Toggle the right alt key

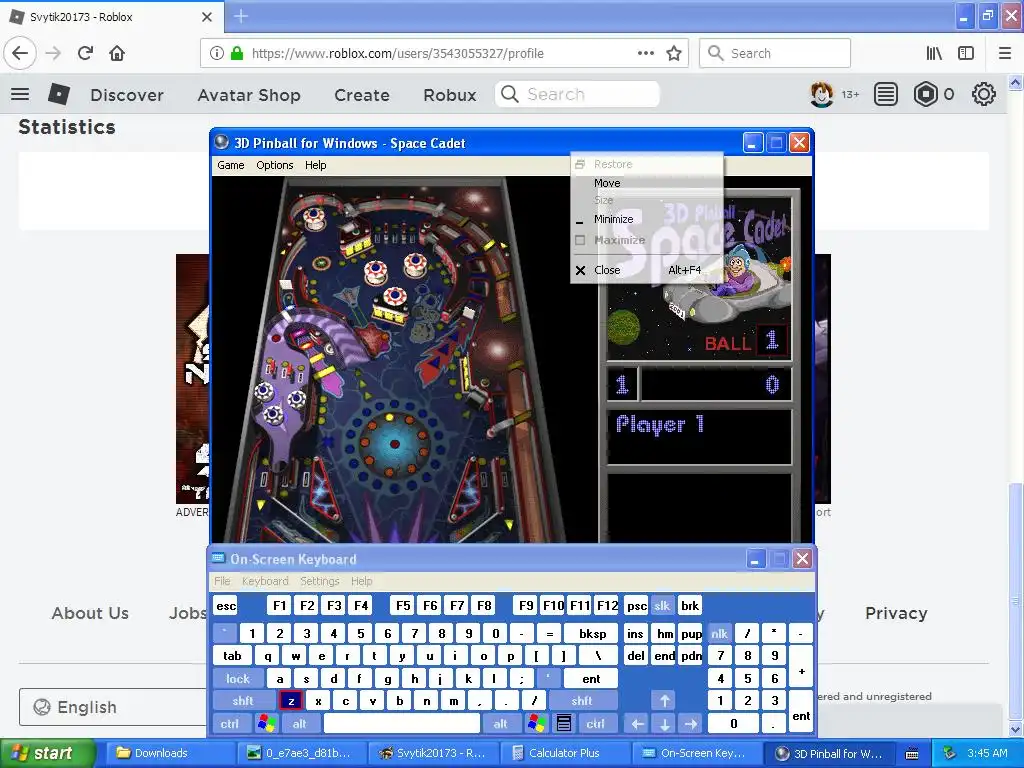coord(500,724)
